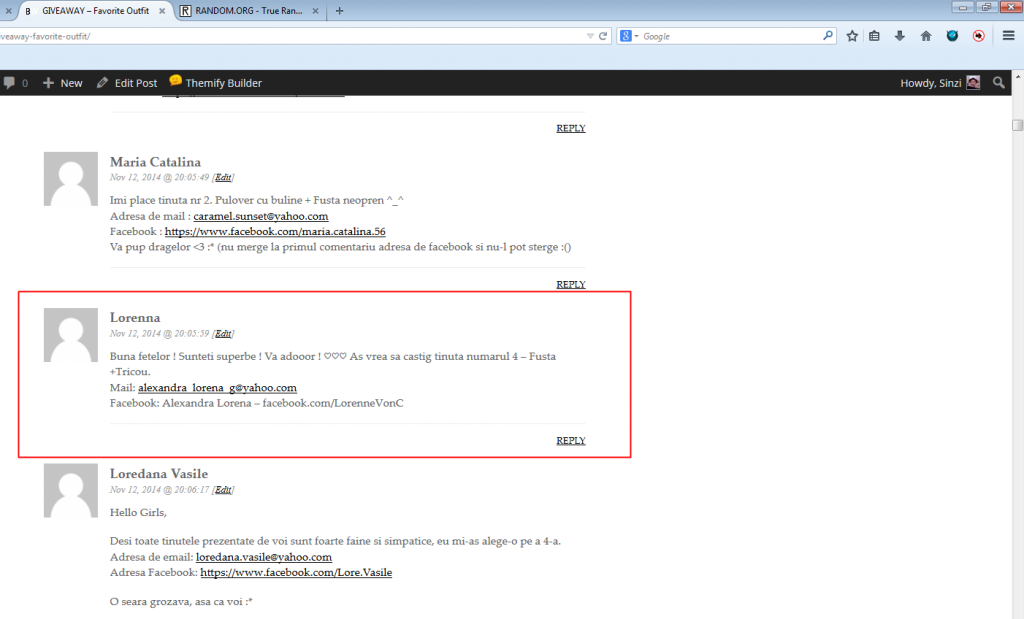Click the WordPress admin bar search icon

(998, 83)
